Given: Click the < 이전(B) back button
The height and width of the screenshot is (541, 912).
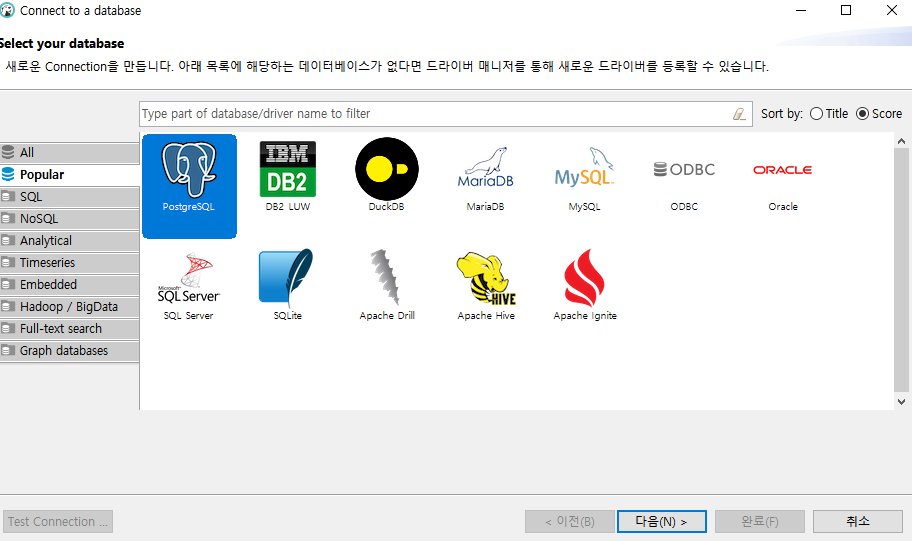Looking at the screenshot, I should tap(570, 522).
